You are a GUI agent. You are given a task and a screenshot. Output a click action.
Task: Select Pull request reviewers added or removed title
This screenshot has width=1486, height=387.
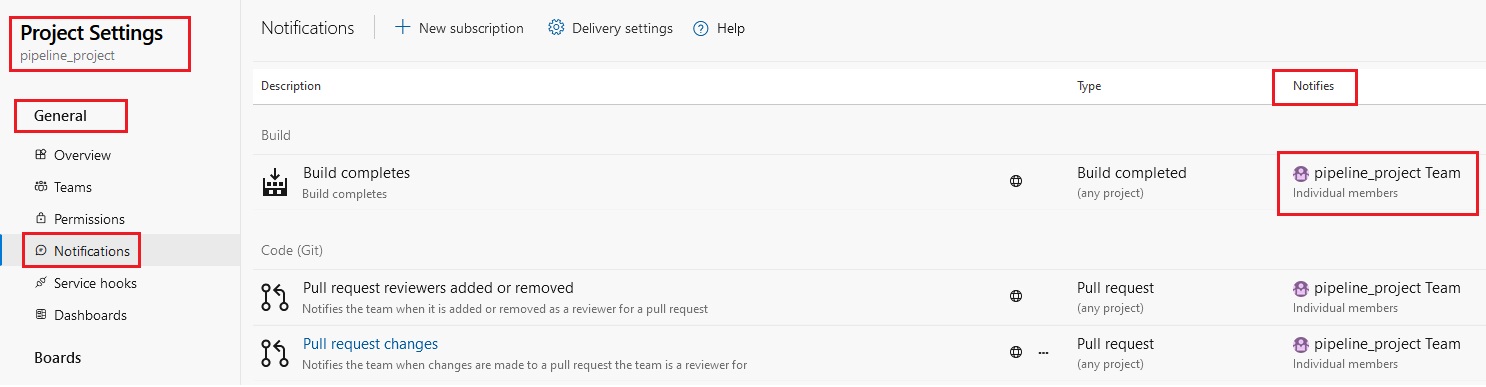click(x=438, y=288)
